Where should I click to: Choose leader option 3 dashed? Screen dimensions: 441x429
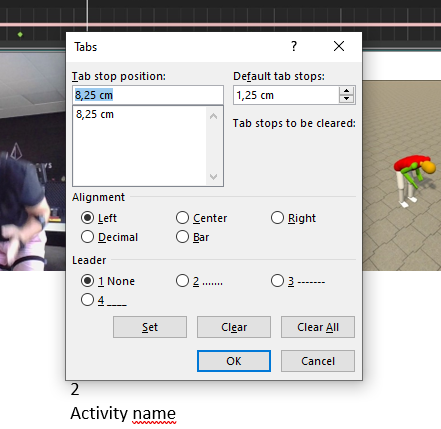(277, 281)
